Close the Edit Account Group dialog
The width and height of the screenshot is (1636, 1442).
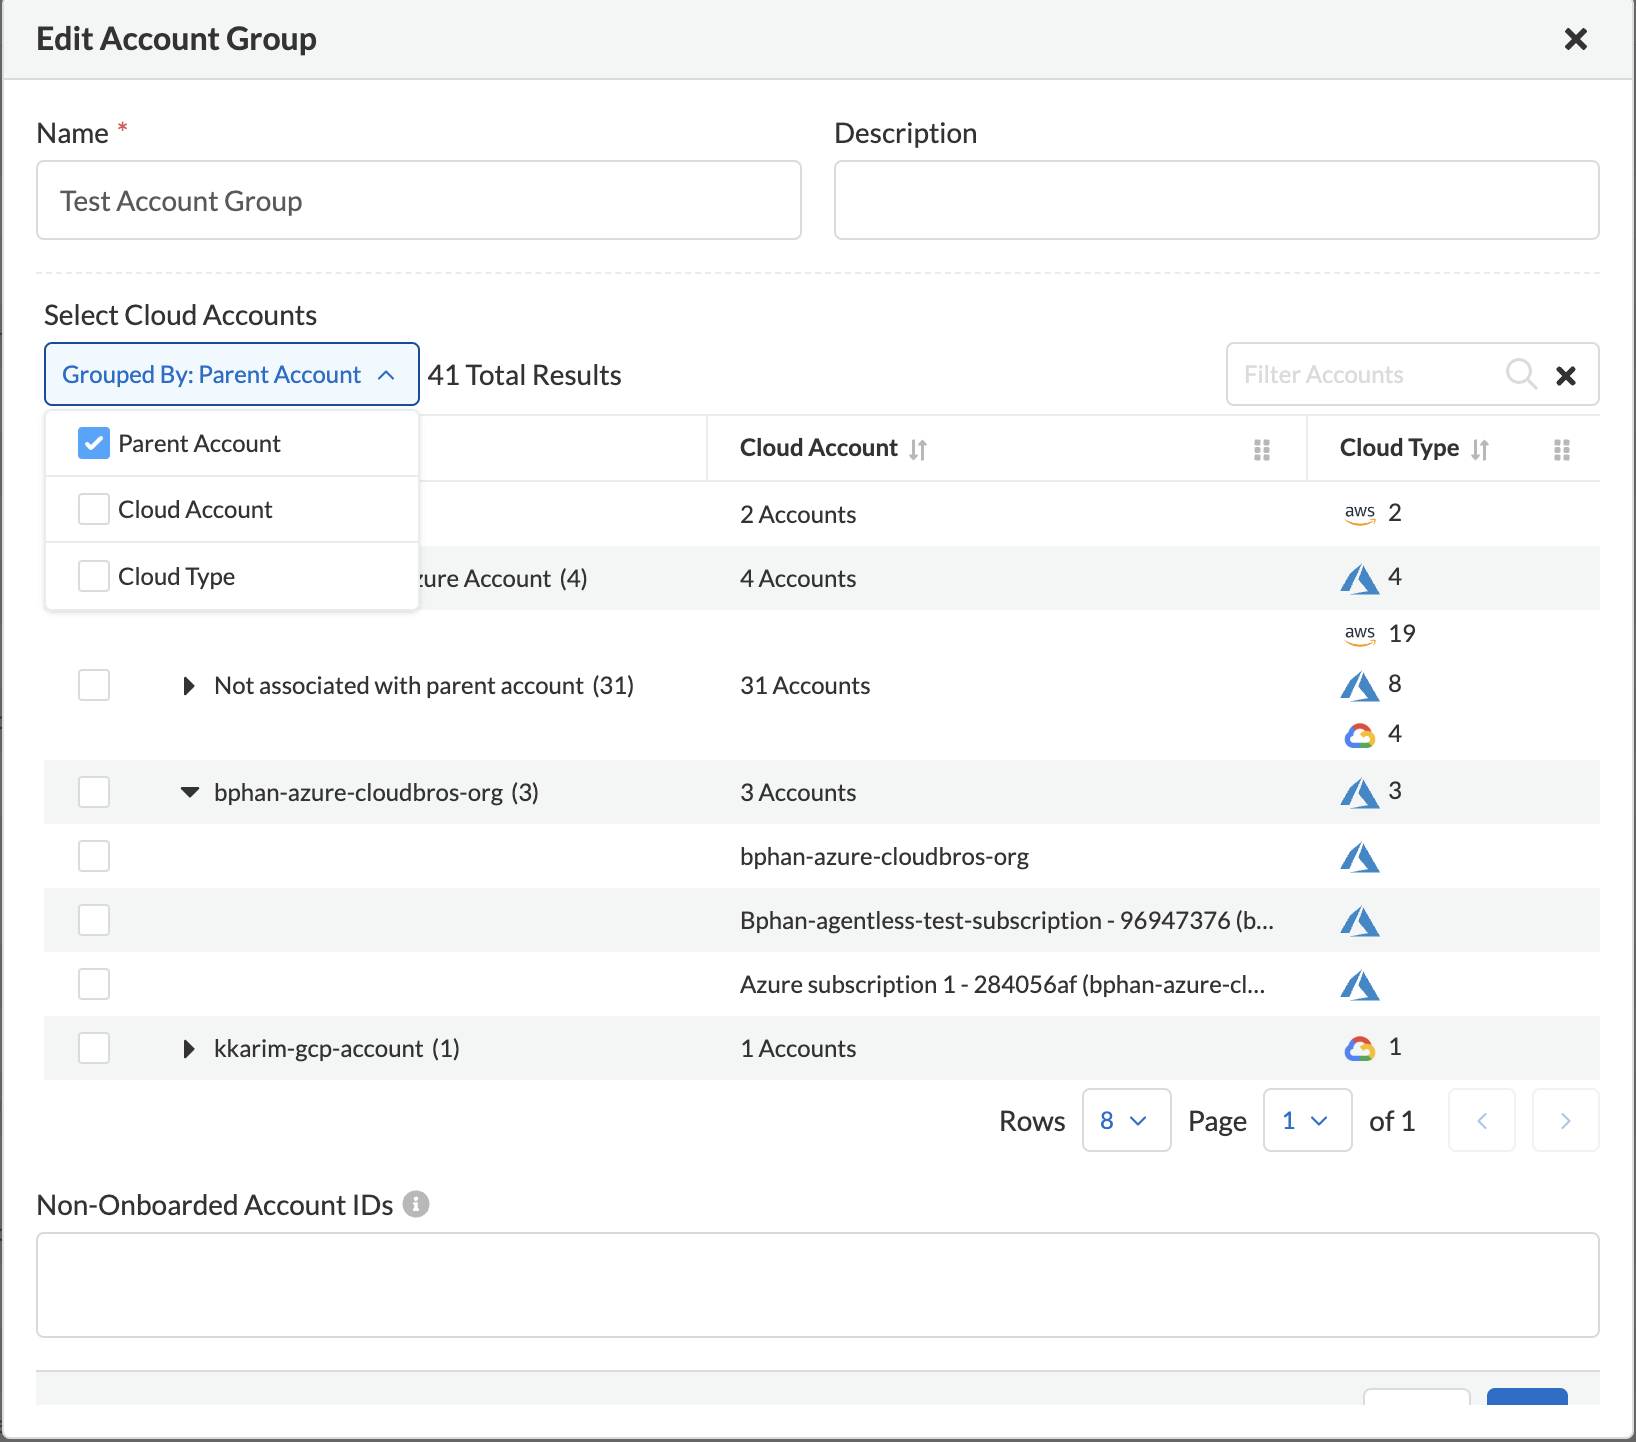[x=1575, y=39]
